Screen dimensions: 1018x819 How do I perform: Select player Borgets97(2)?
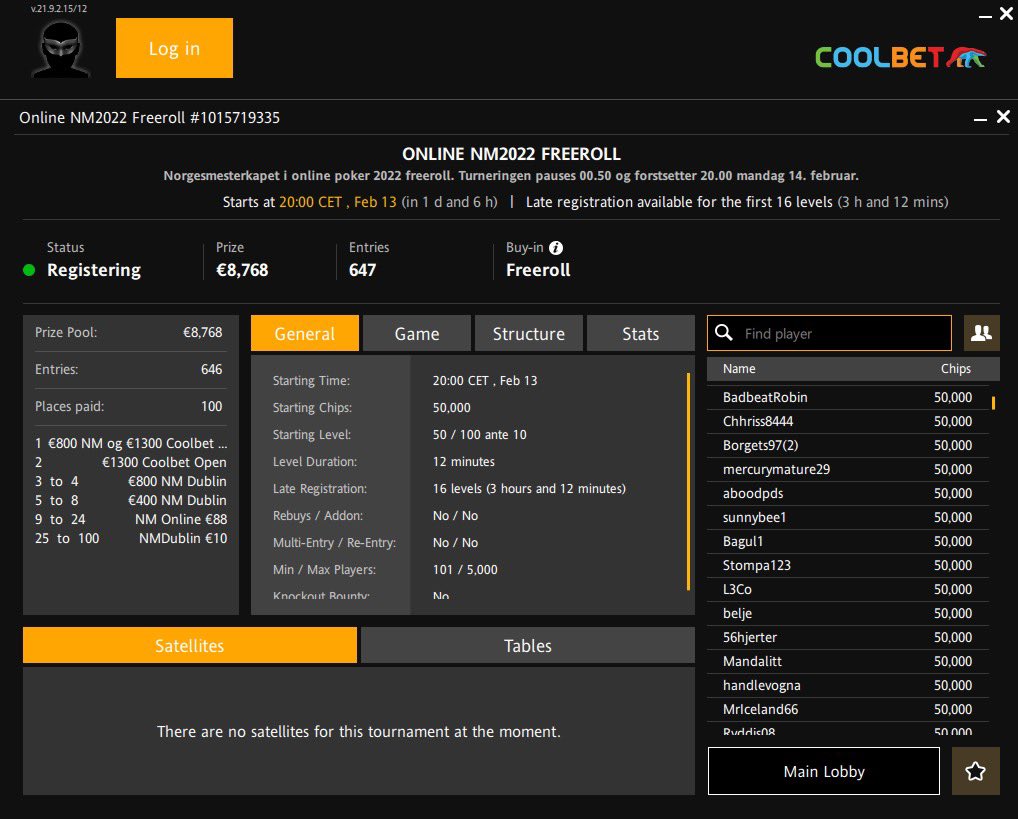(847, 445)
